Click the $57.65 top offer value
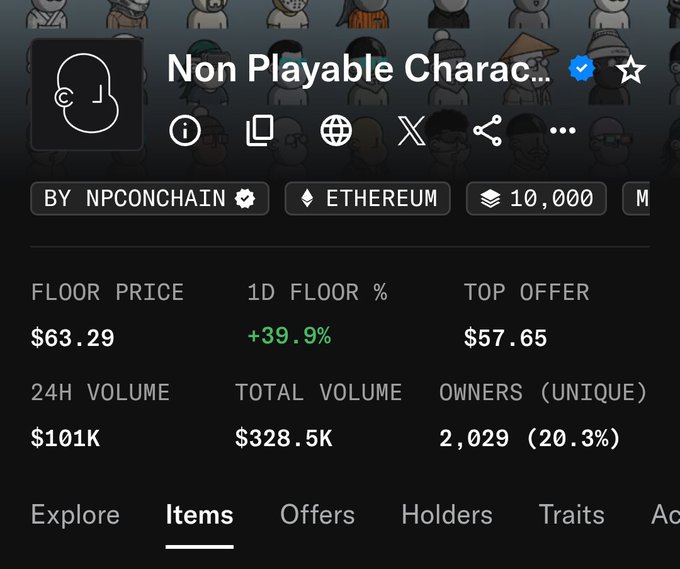This screenshot has width=680, height=569. (505, 338)
